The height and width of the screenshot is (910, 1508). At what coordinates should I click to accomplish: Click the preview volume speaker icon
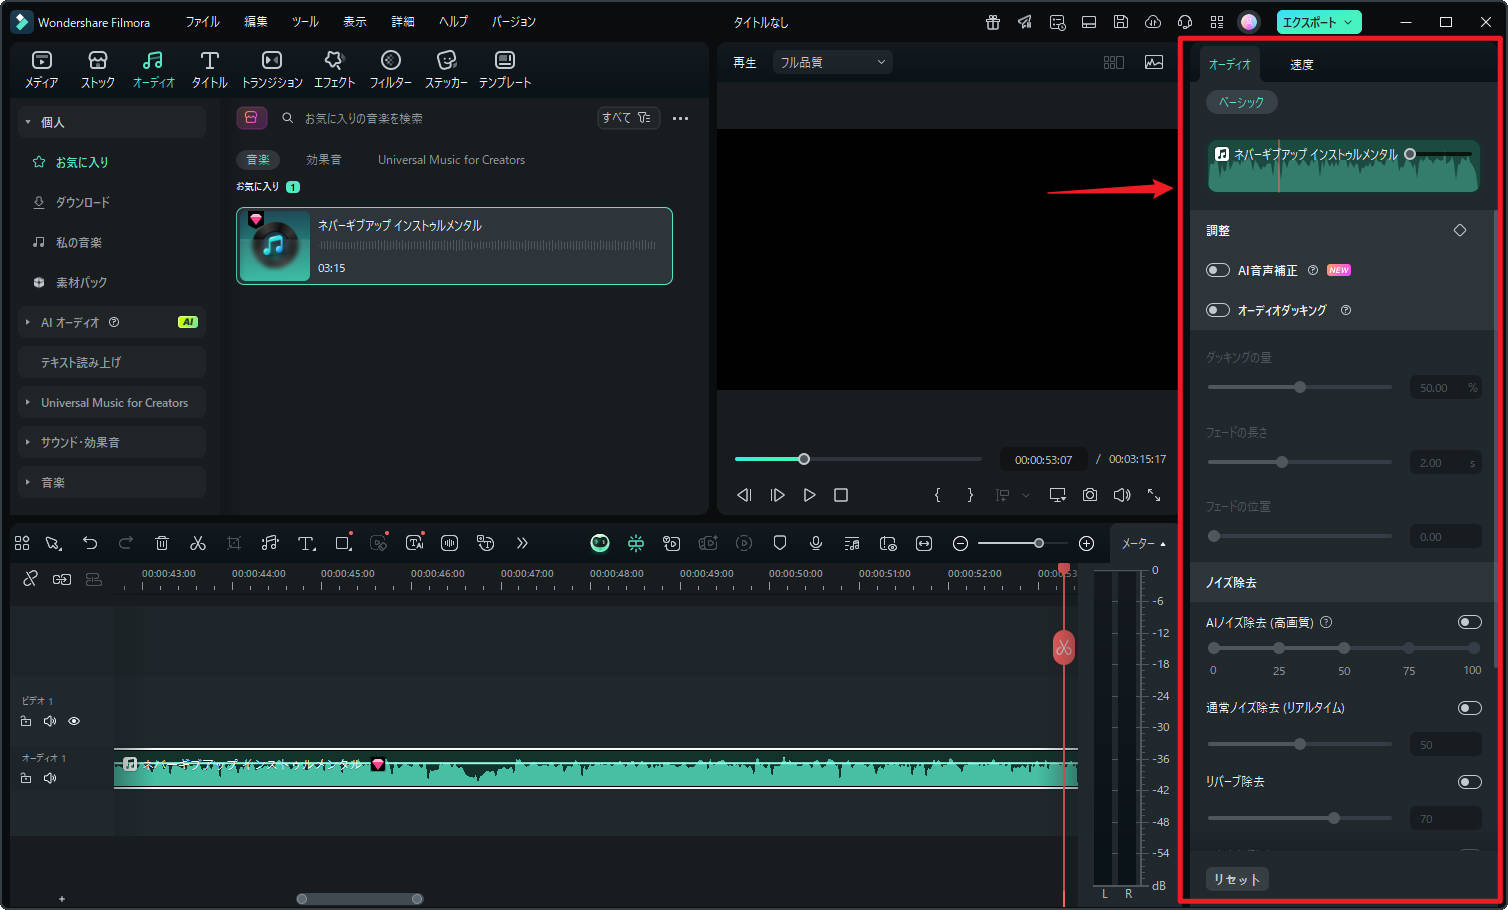point(1122,495)
